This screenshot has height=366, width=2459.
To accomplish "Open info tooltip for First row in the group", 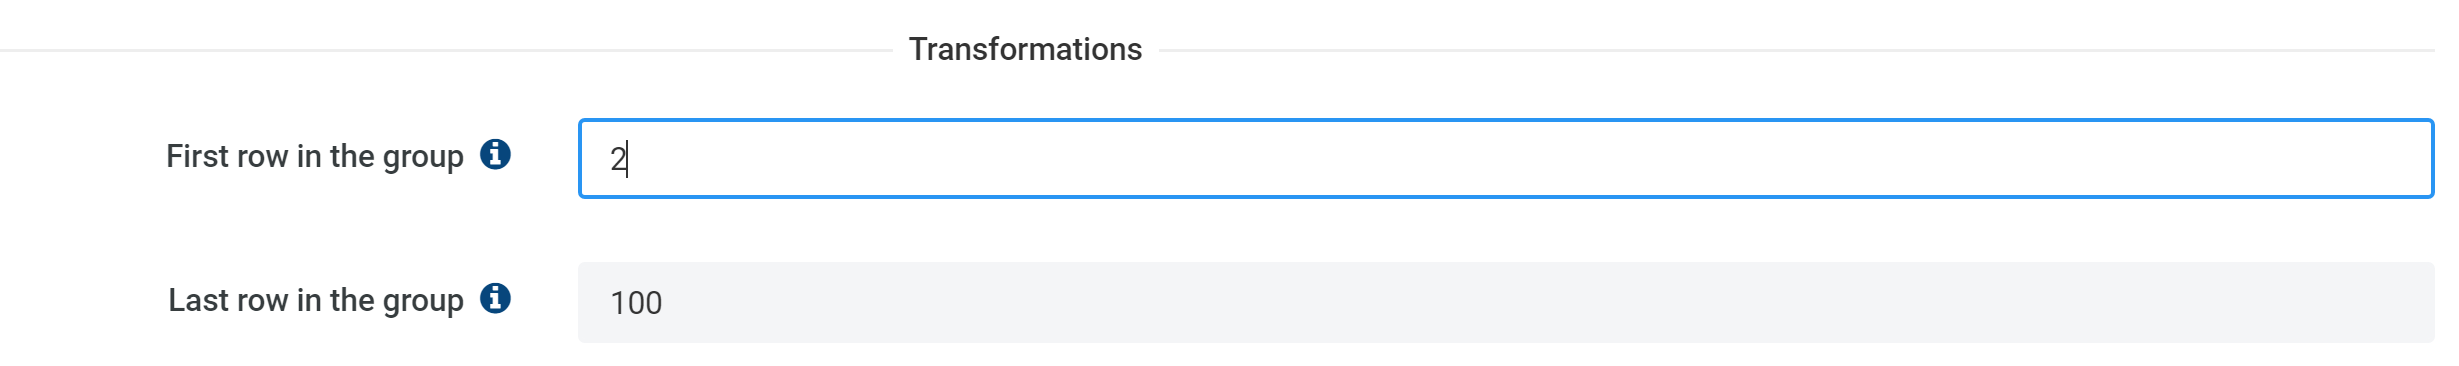I will (x=495, y=155).
